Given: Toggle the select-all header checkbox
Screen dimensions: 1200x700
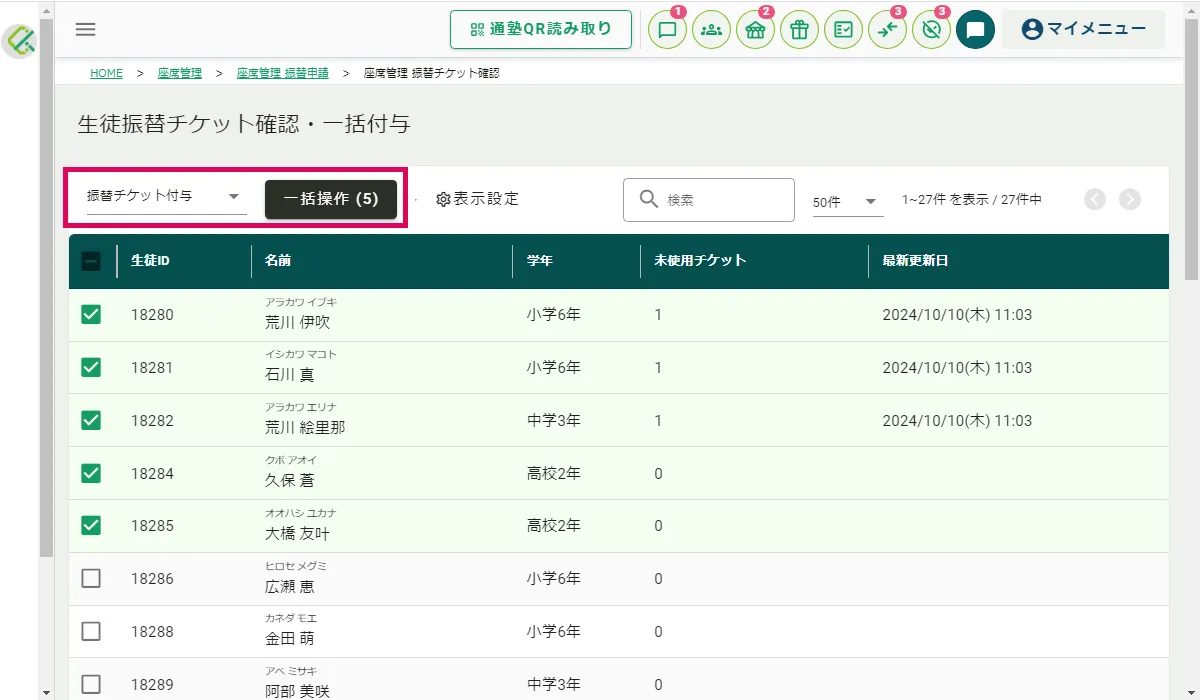Looking at the screenshot, I should pos(91,261).
